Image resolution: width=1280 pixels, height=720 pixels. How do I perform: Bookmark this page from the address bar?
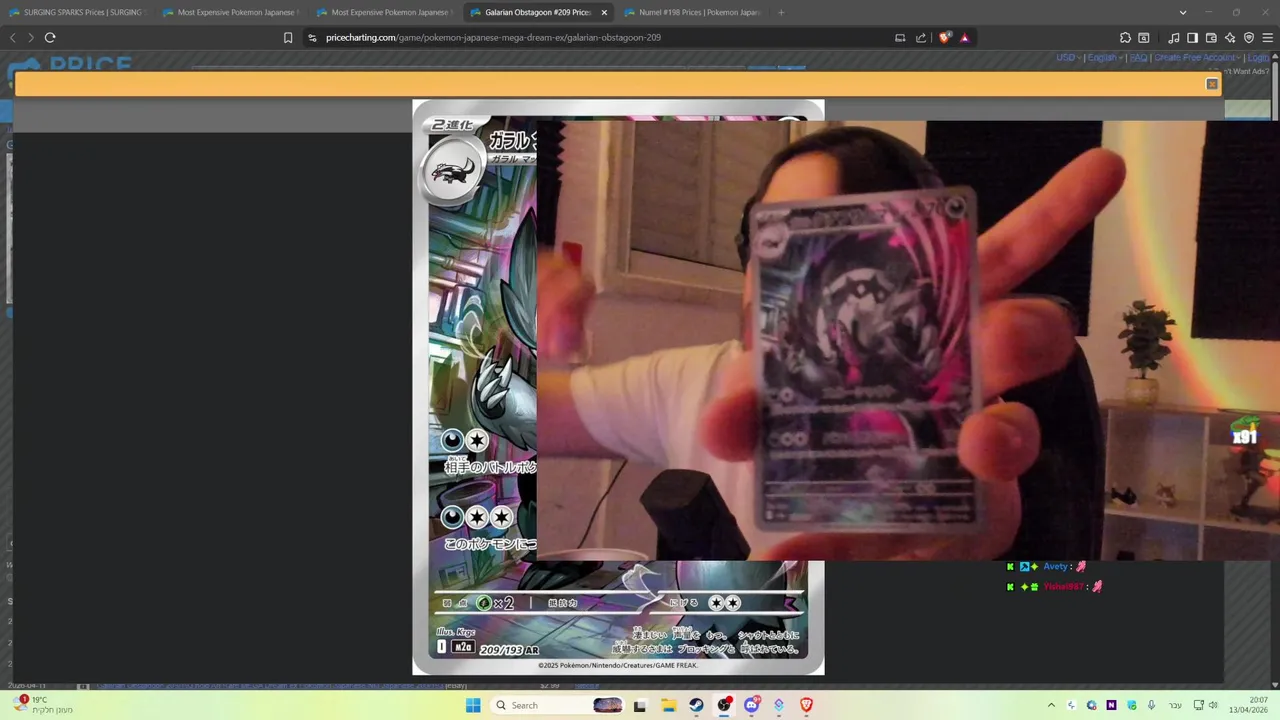pyautogui.click(x=288, y=38)
